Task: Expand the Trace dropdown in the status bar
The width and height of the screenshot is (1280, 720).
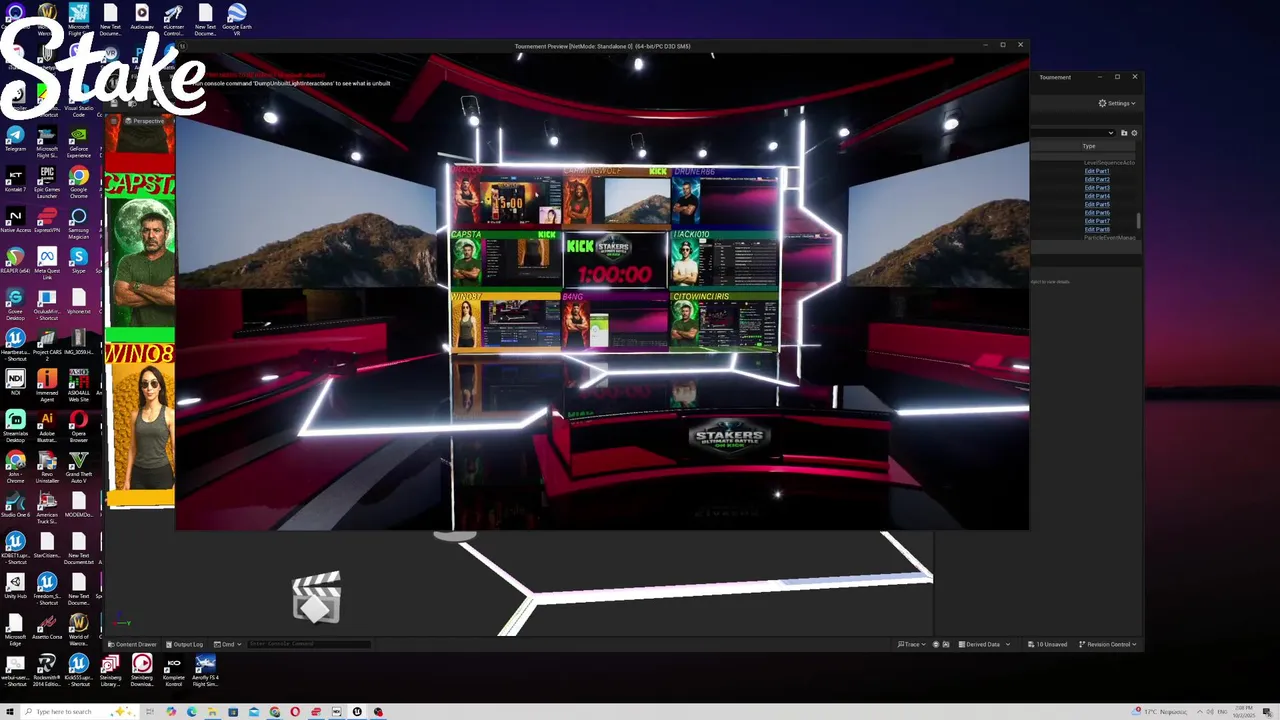Action: pyautogui.click(x=910, y=644)
